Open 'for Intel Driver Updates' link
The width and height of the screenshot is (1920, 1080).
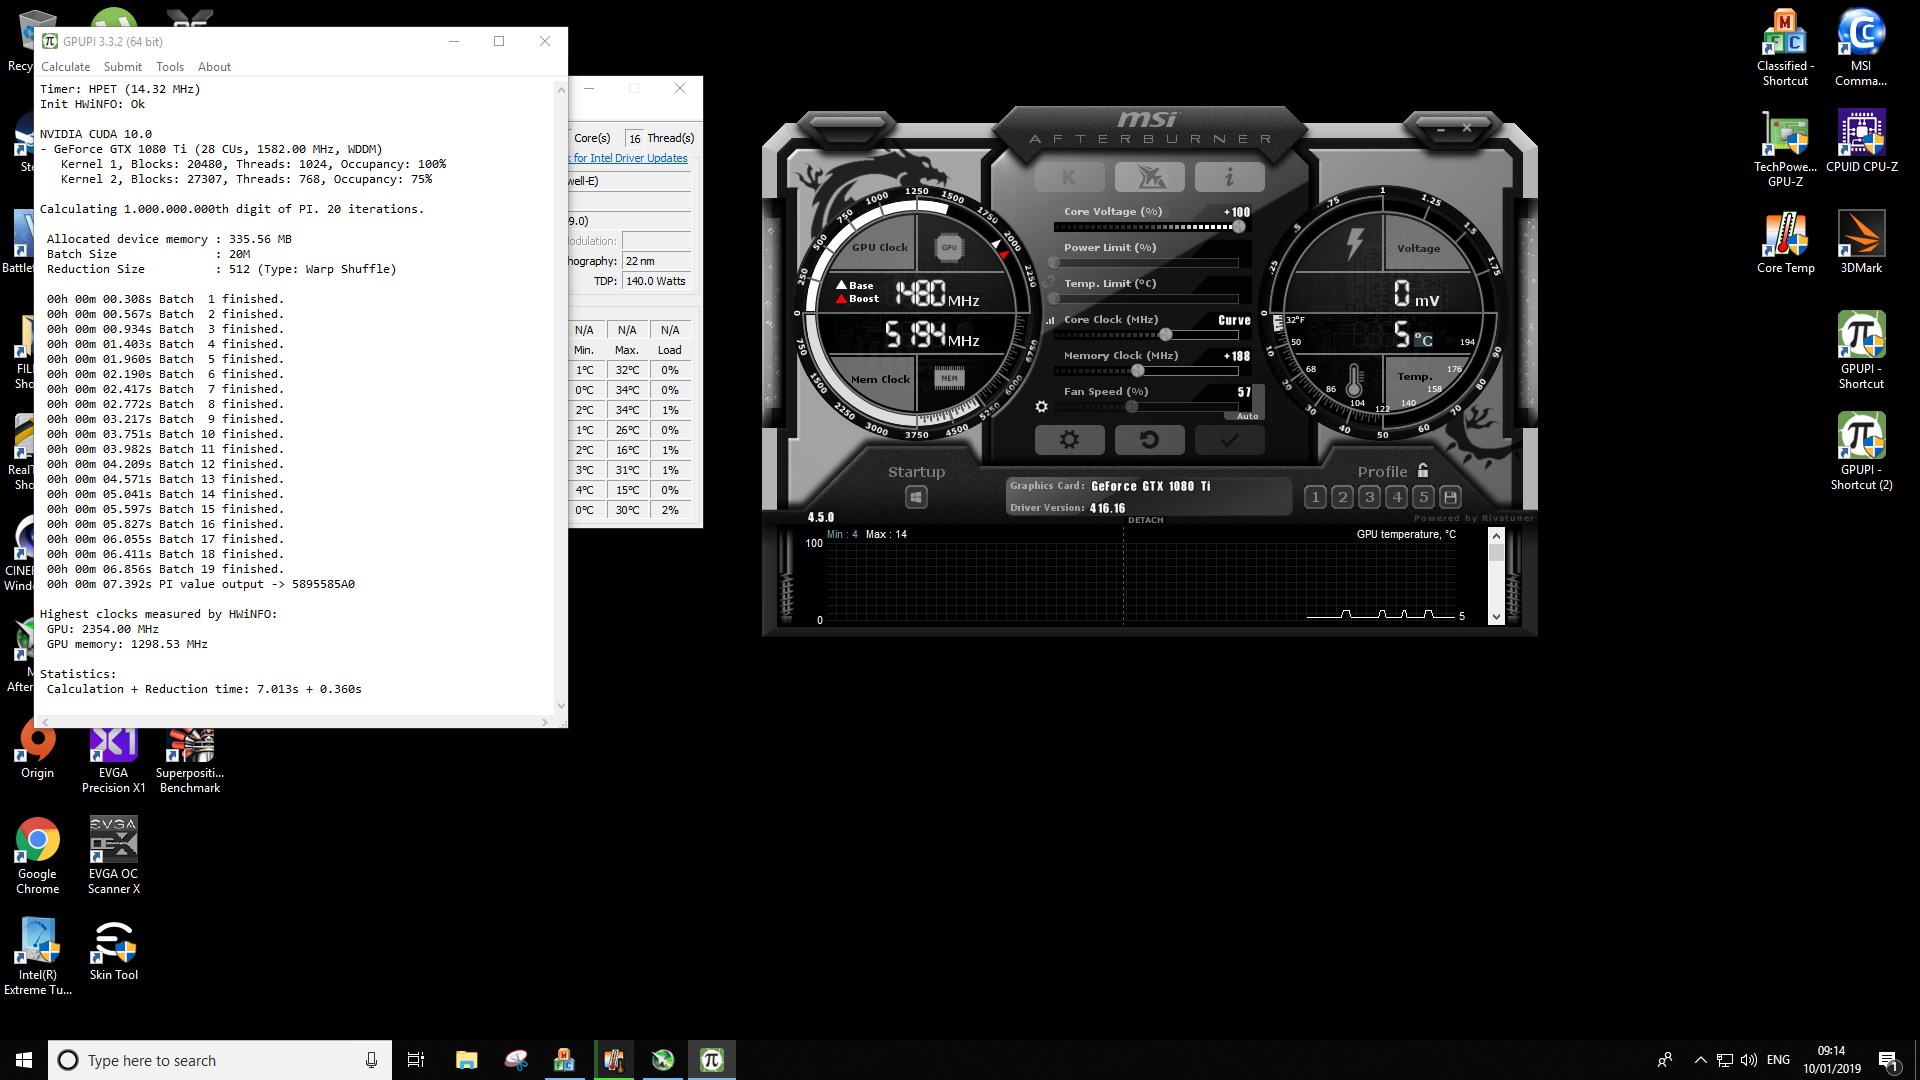[x=630, y=158]
